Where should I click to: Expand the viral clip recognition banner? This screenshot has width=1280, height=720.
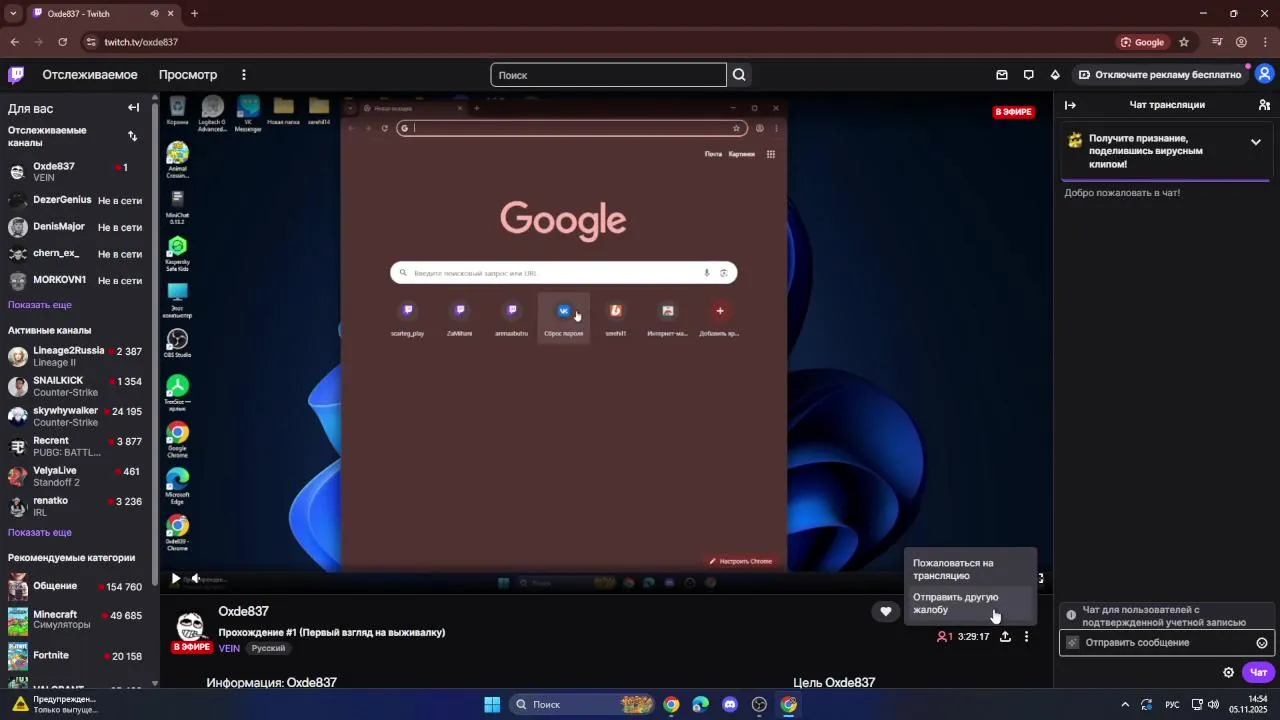[x=1256, y=142]
